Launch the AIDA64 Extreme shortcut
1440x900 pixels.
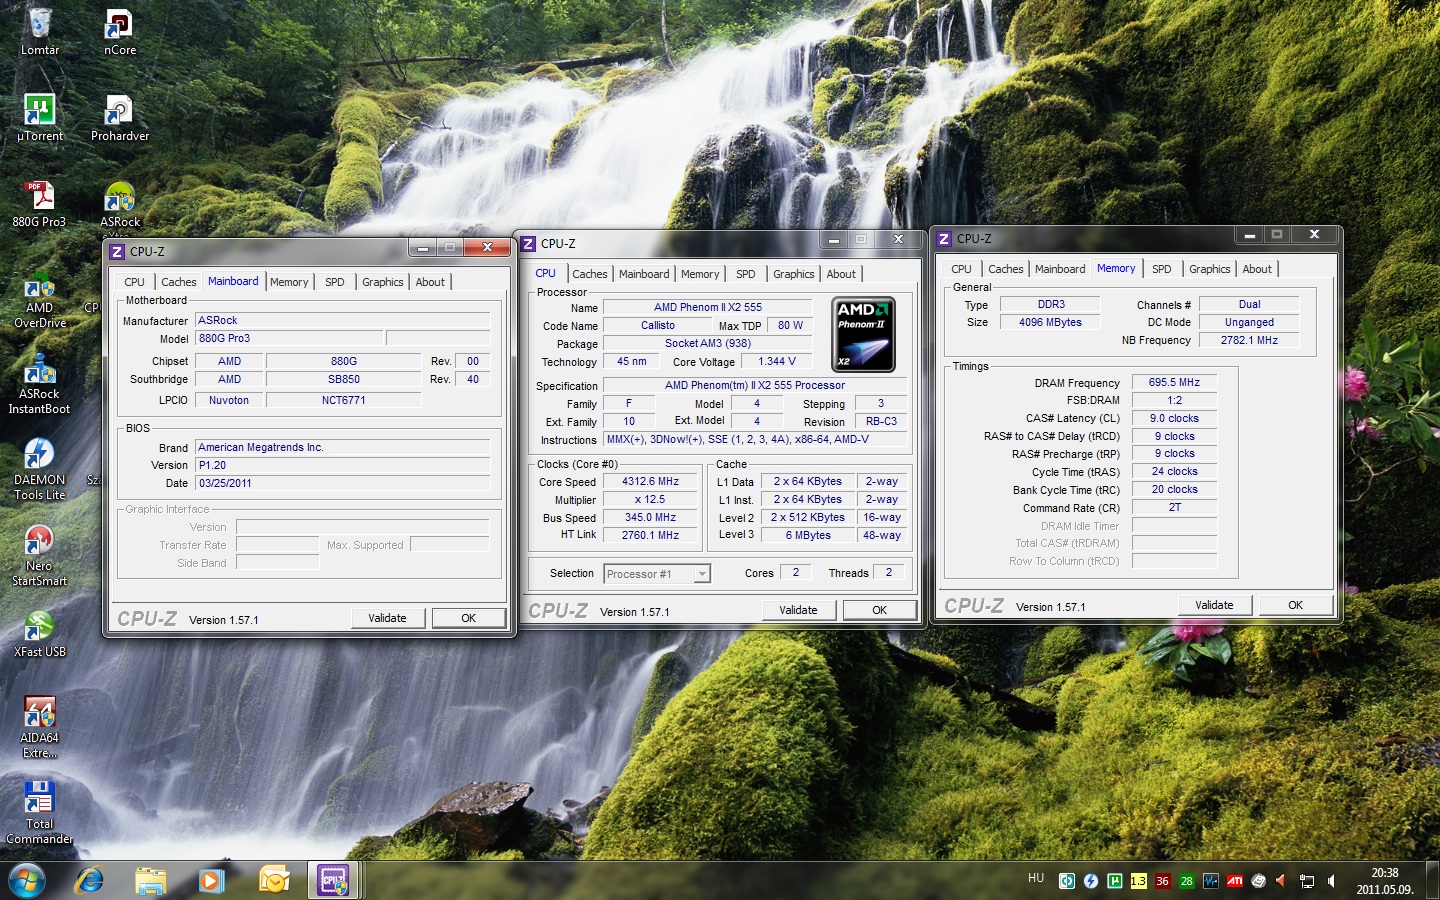pos(40,727)
